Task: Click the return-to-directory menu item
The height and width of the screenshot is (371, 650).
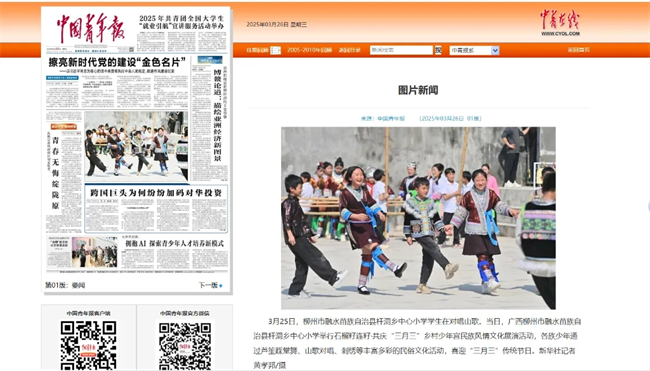Action: (x=350, y=50)
